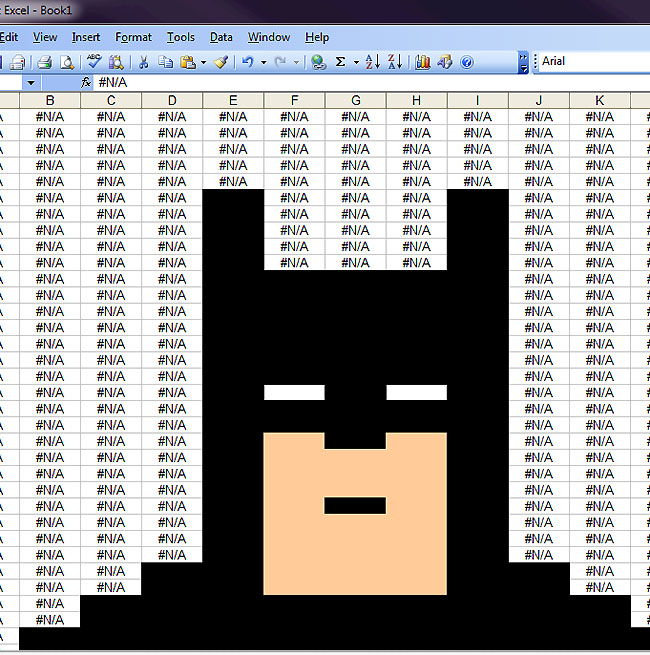Select topmost #N/A cell in column E

click(233, 117)
